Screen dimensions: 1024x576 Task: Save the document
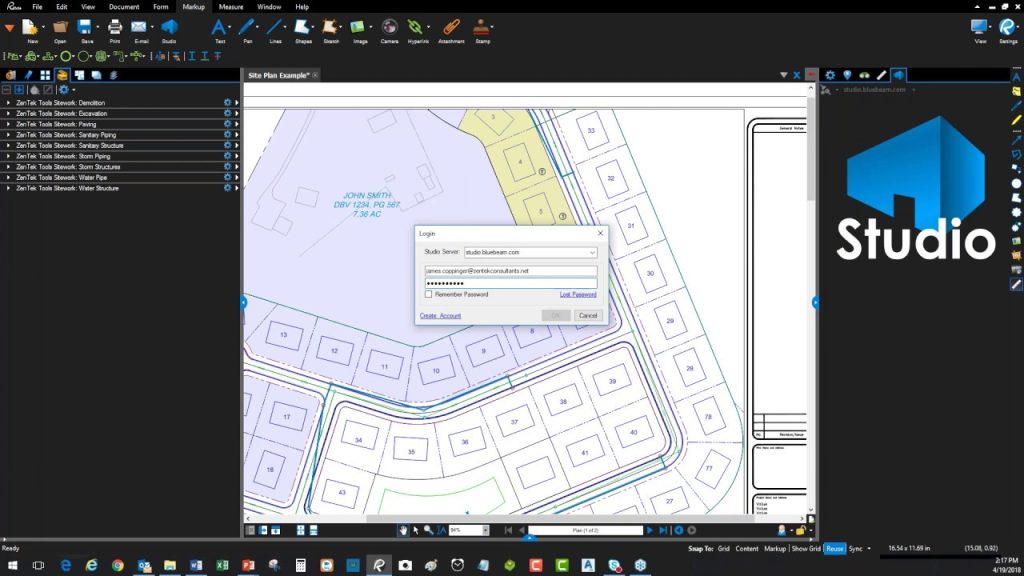click(x=86, y=30)
